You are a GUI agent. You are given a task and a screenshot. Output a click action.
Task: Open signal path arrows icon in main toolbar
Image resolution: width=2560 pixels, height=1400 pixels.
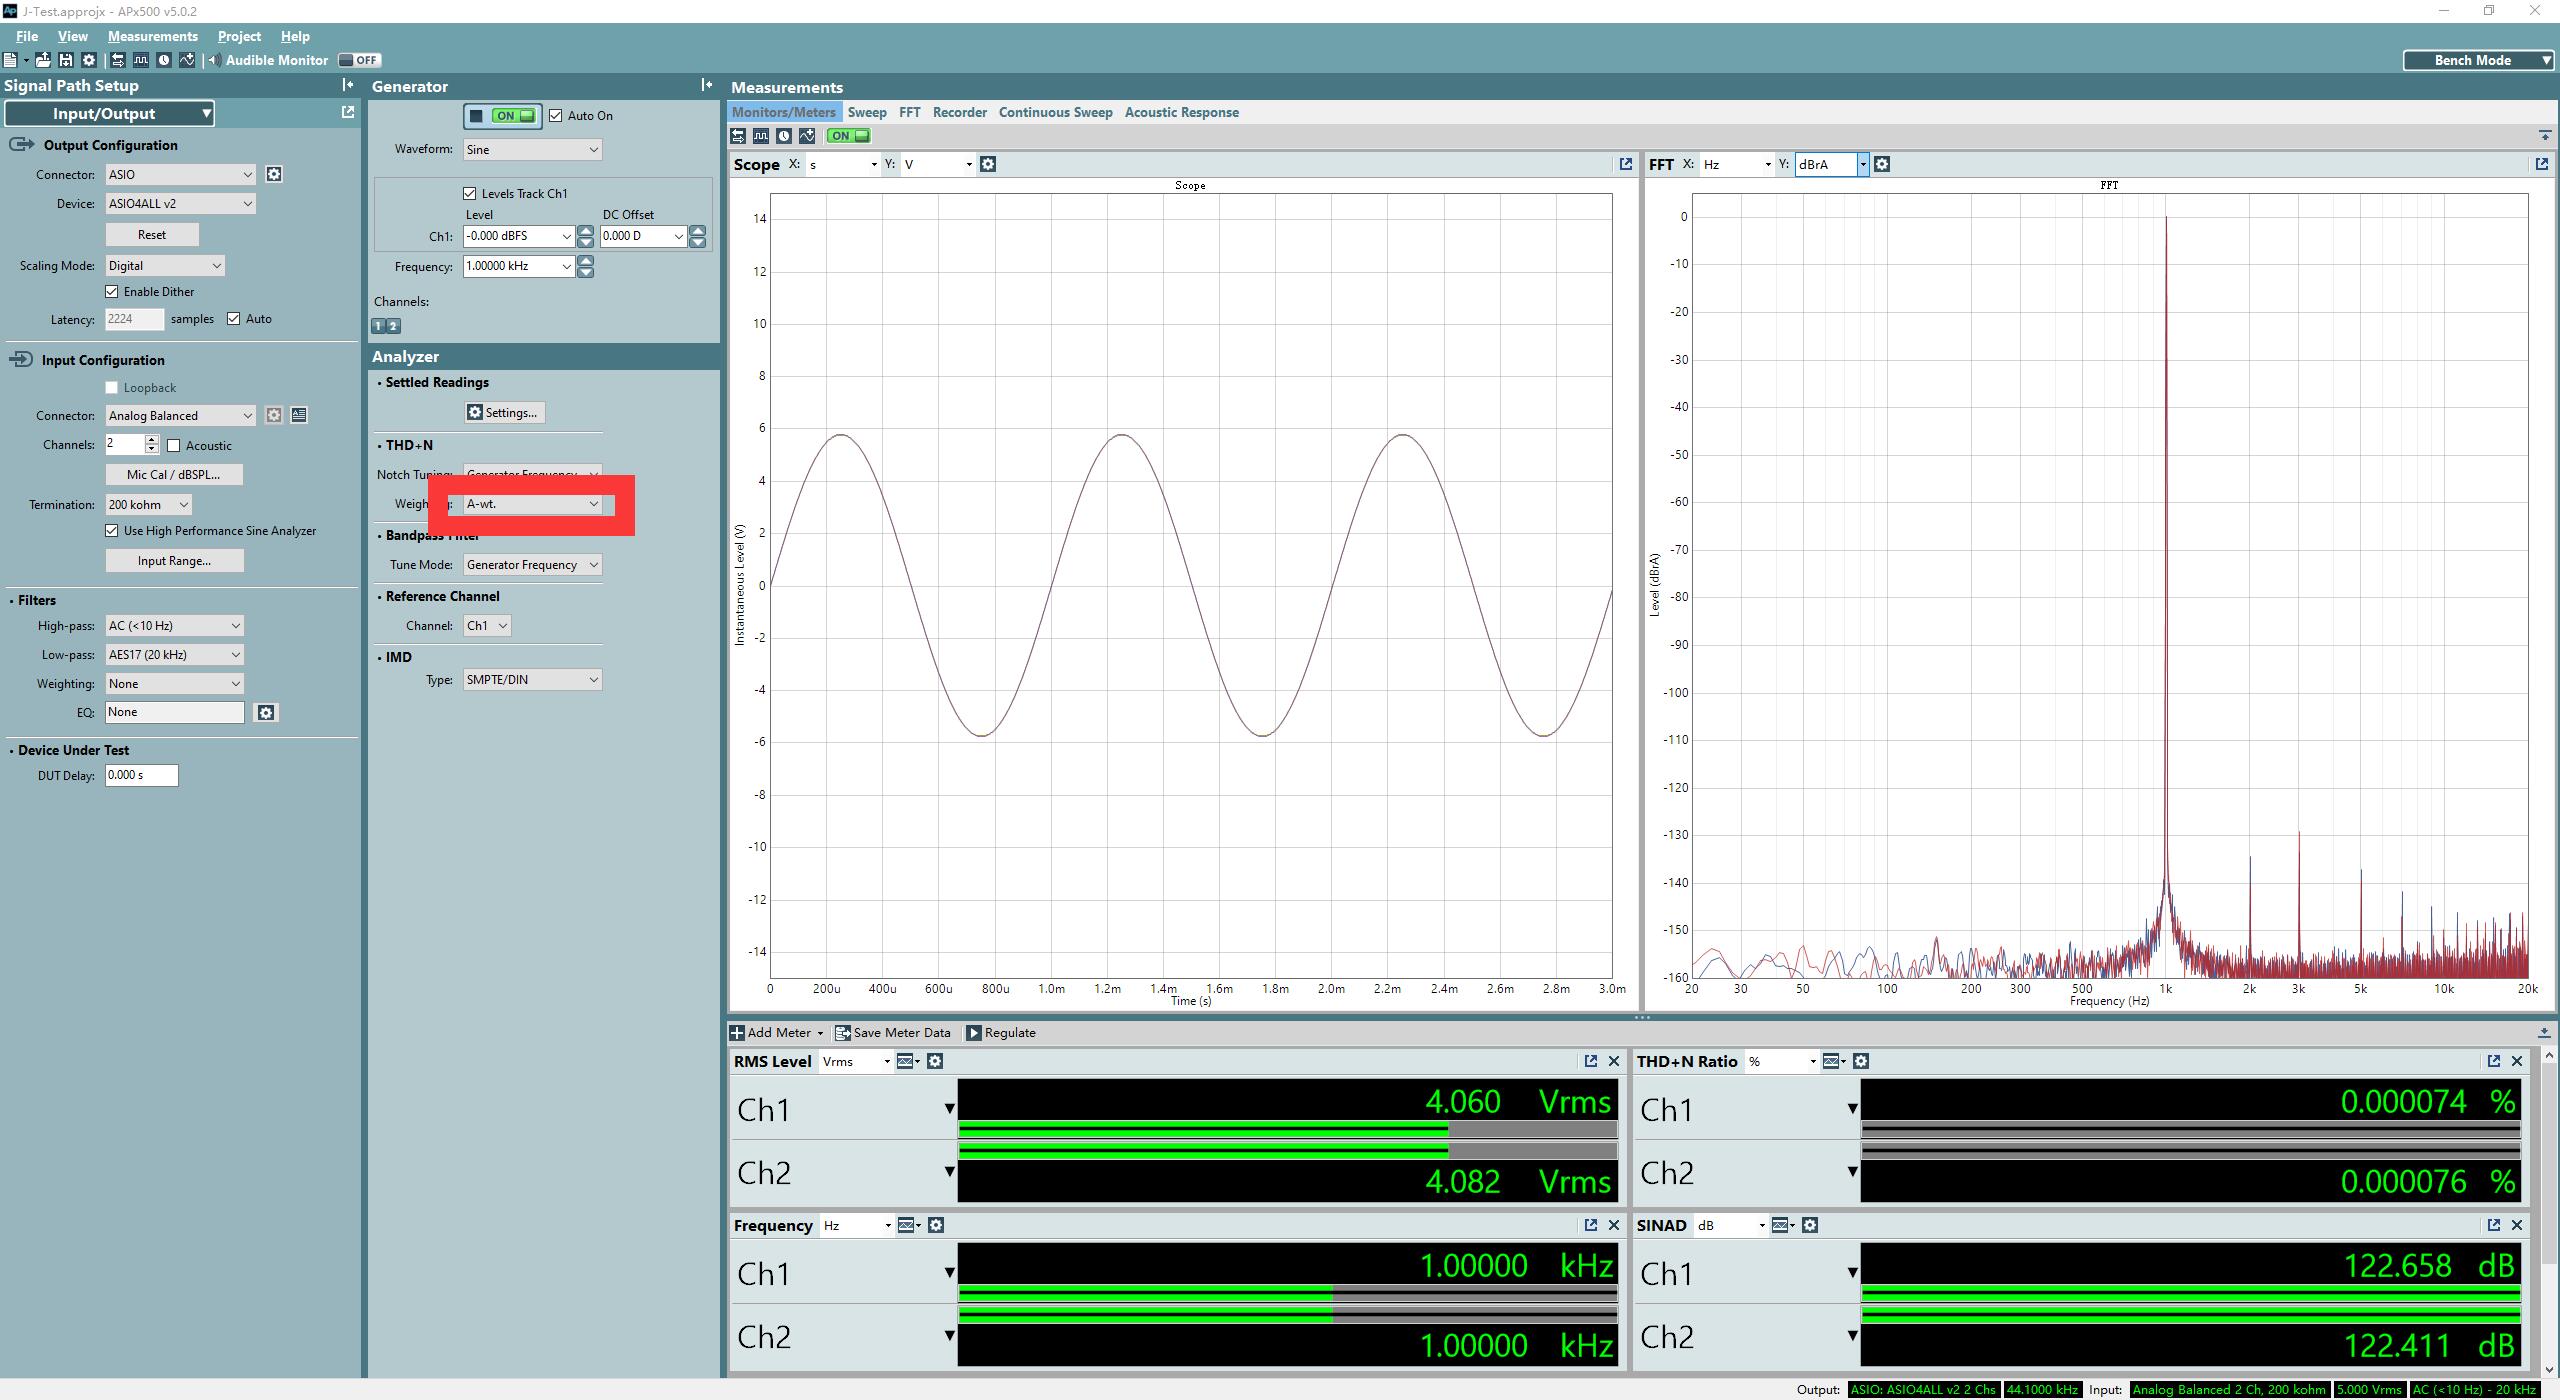[118, 60]
